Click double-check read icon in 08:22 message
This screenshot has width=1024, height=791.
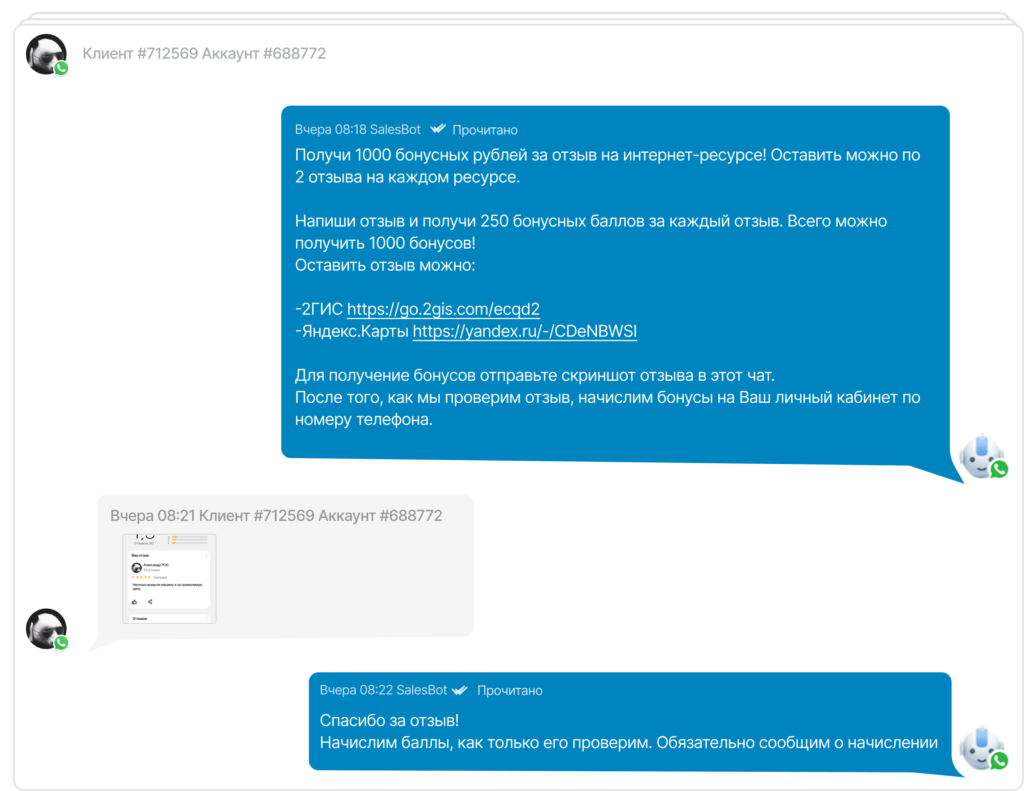[x=460, y=691]
